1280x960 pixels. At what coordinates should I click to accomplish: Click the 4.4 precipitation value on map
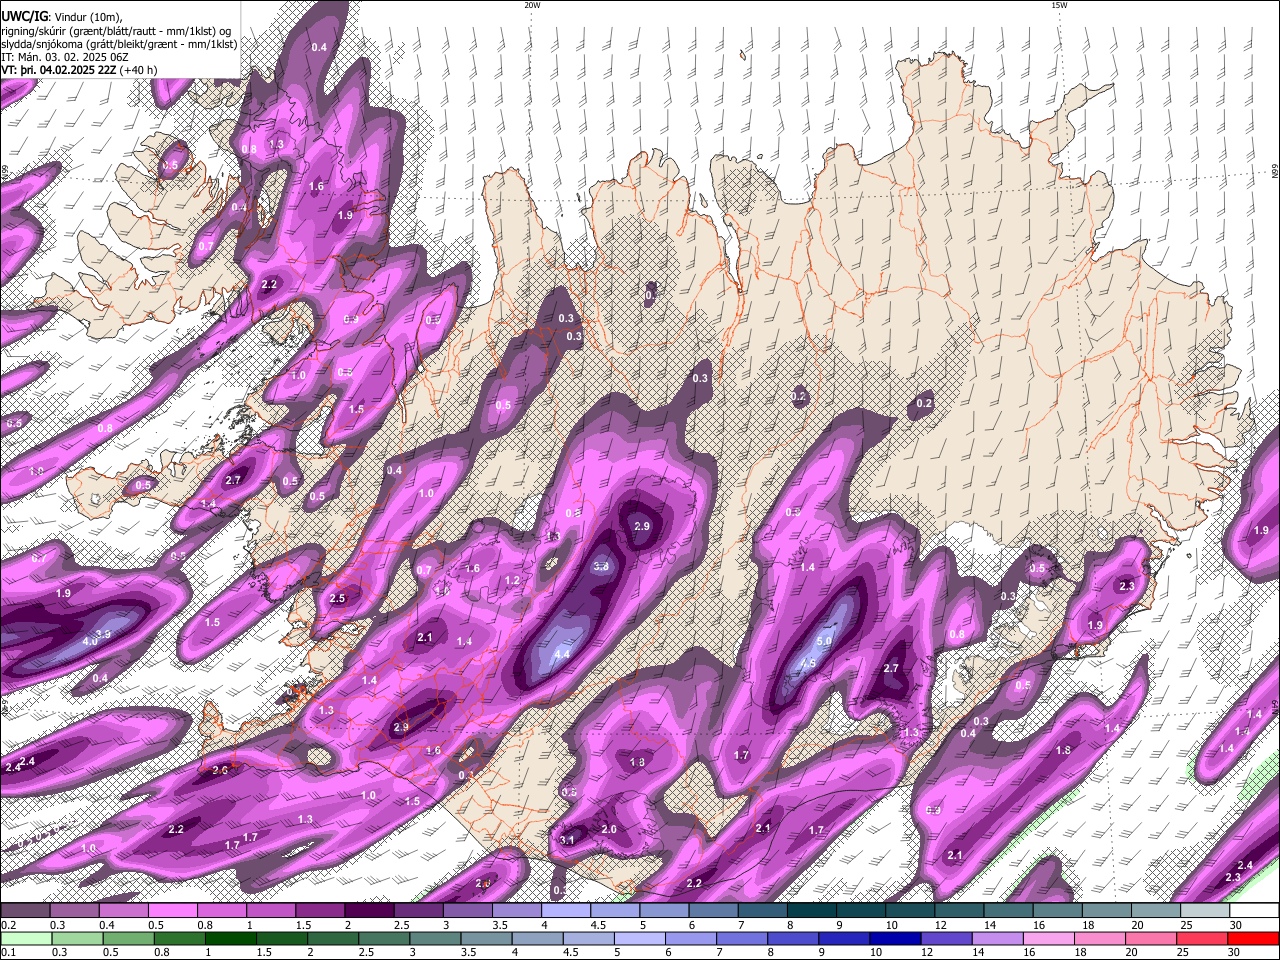pos(562,654)
